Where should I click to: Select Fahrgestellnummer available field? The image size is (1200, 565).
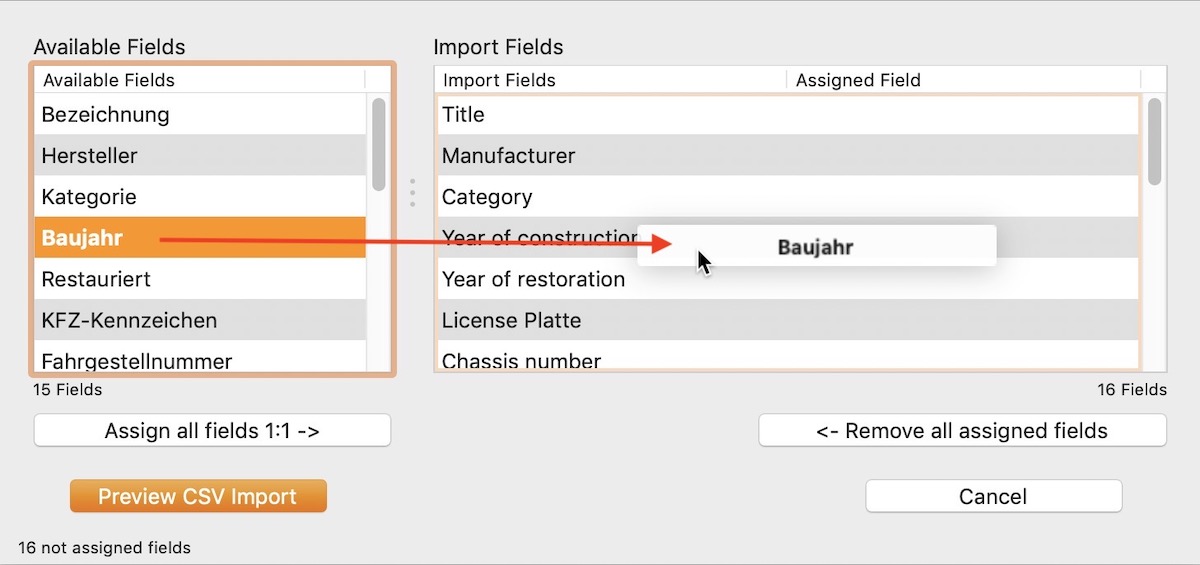pos(200,357)
